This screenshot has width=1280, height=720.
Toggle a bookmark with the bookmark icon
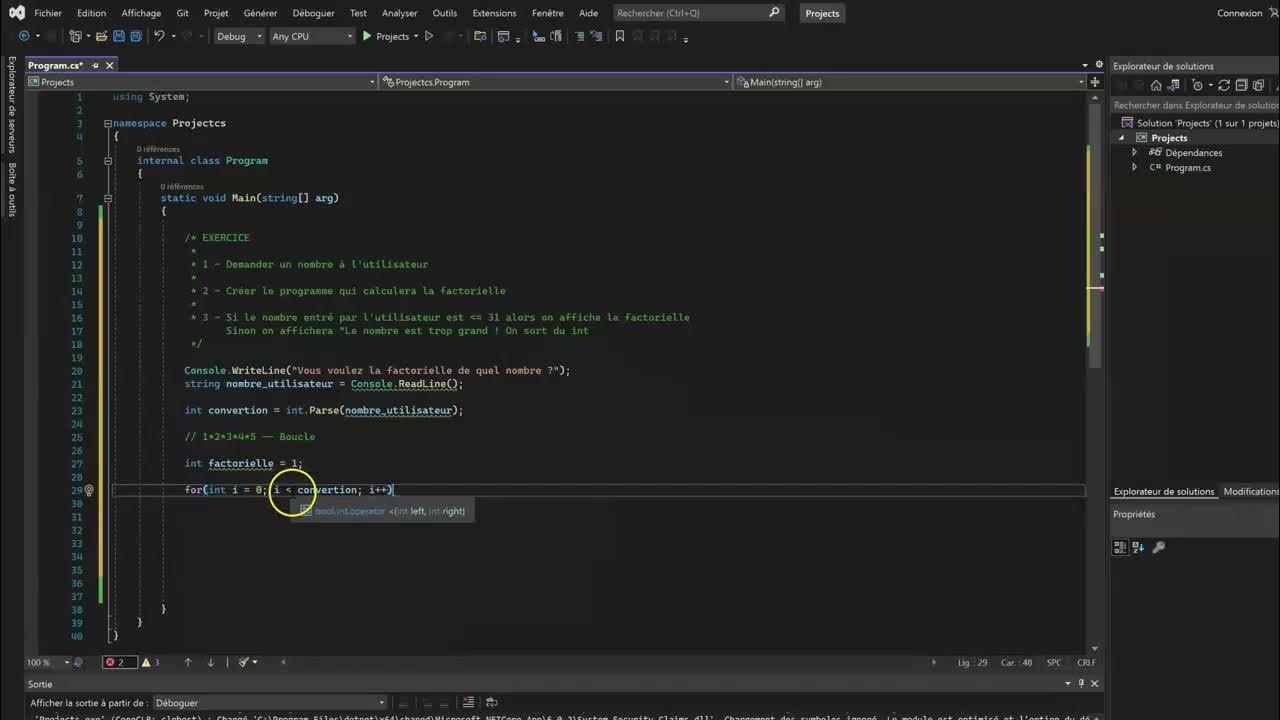pos(620,36)
